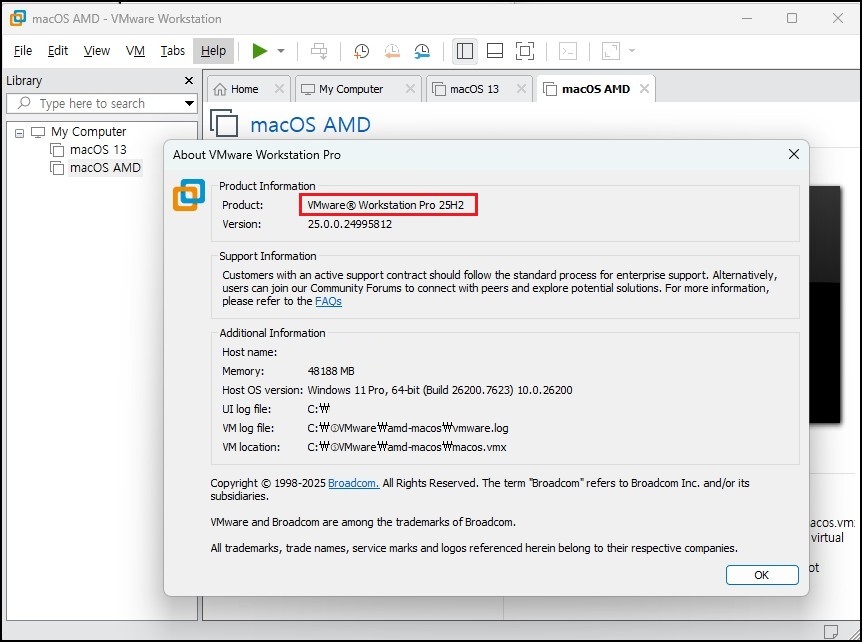The image size is (862, 642).
Task: Click the VM log file path
Action: pyautogui.click(x=408, y=428)
